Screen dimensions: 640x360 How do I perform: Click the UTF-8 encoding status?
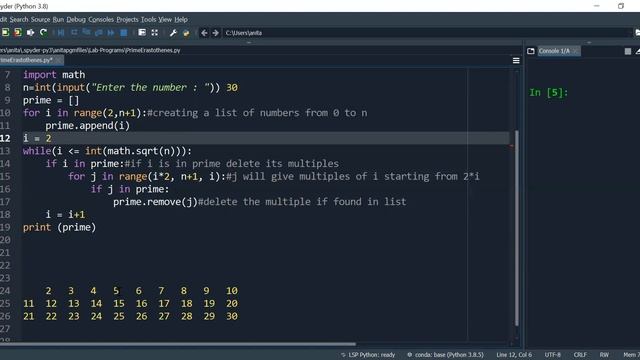(x=553, y=355)
